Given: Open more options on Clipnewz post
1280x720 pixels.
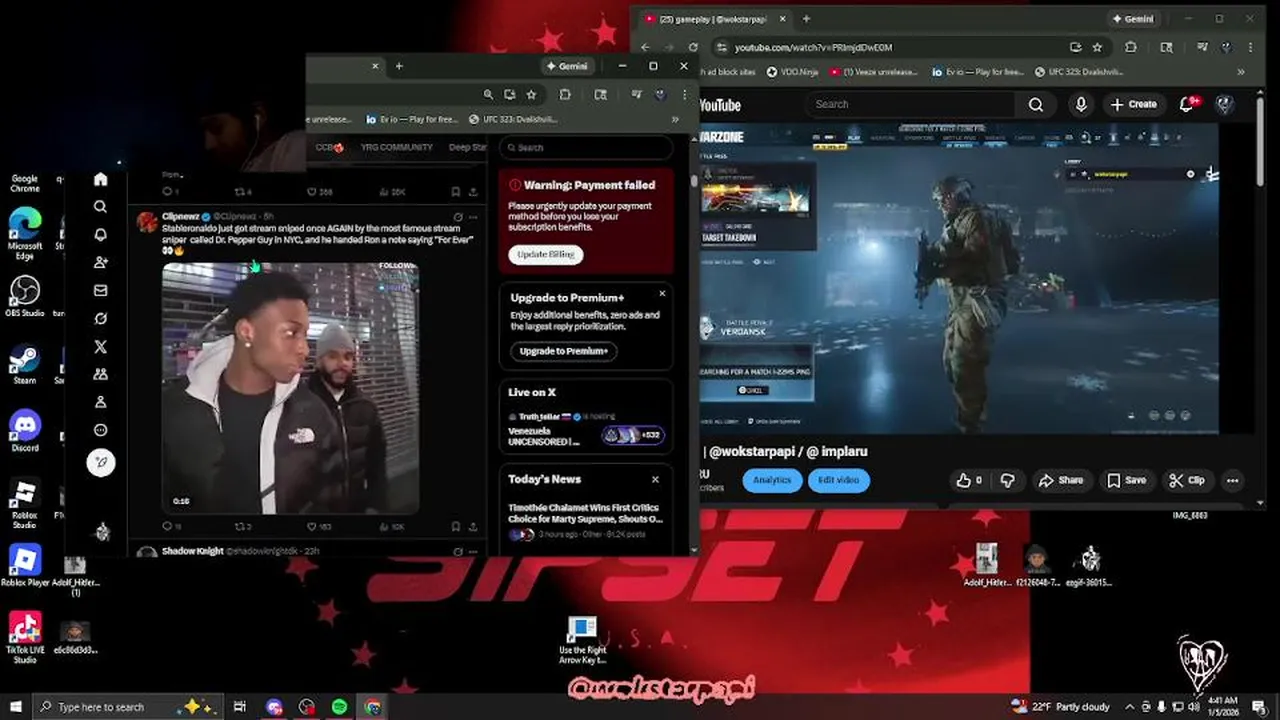Looking at the screenshot, I should pos(473,217).
